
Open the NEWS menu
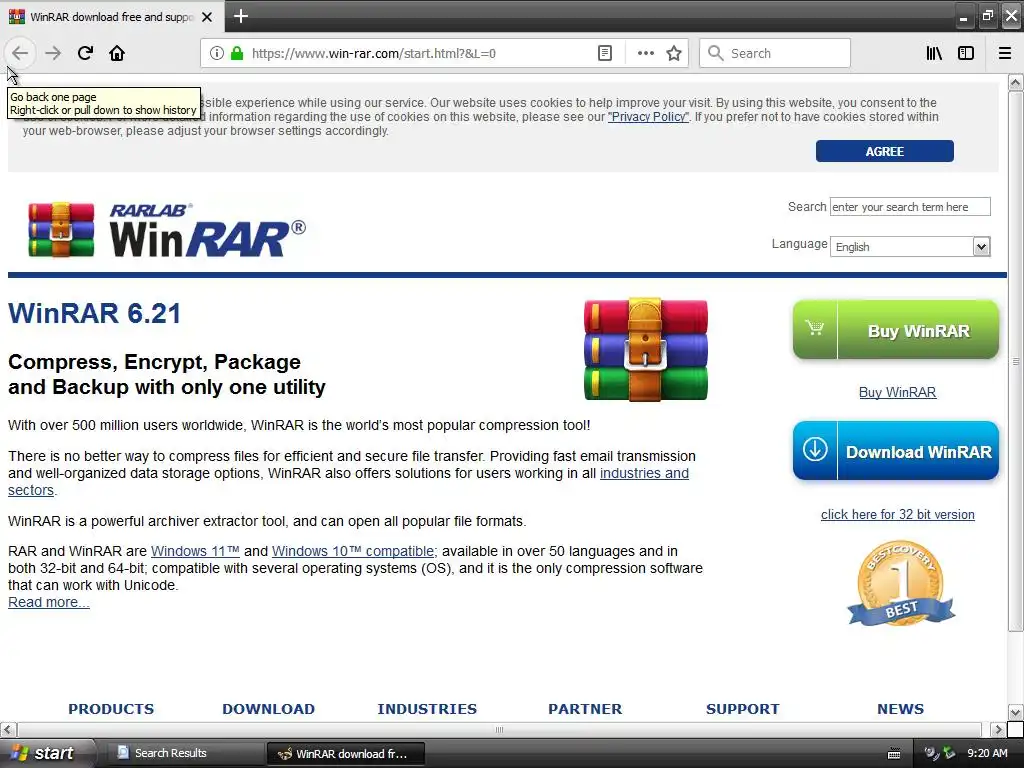coord(900,709)
